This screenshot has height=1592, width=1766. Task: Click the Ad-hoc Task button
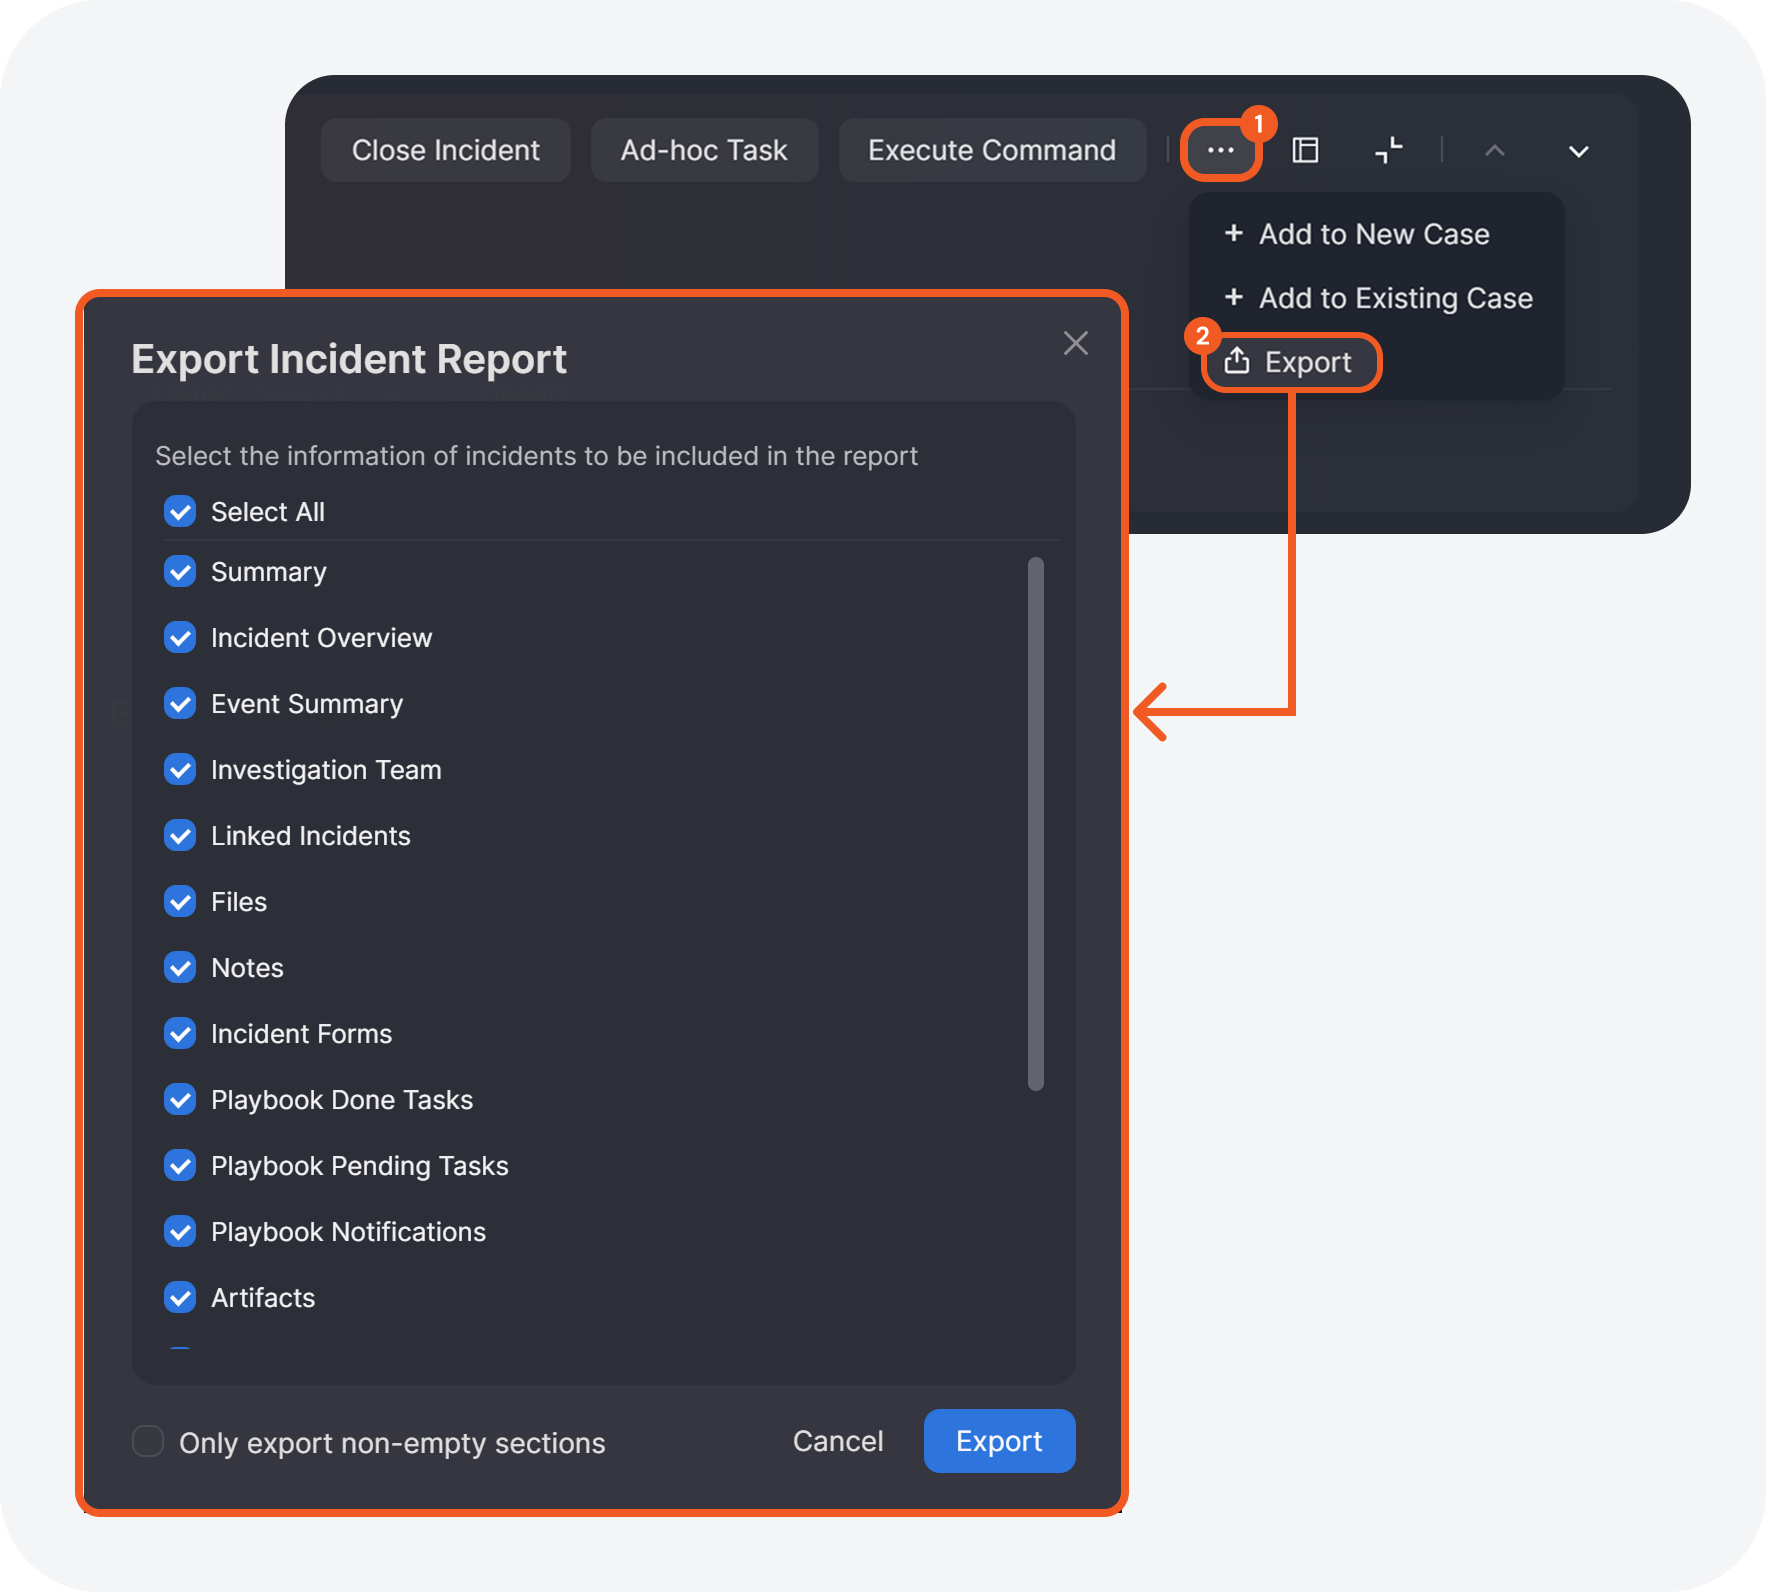704,151
